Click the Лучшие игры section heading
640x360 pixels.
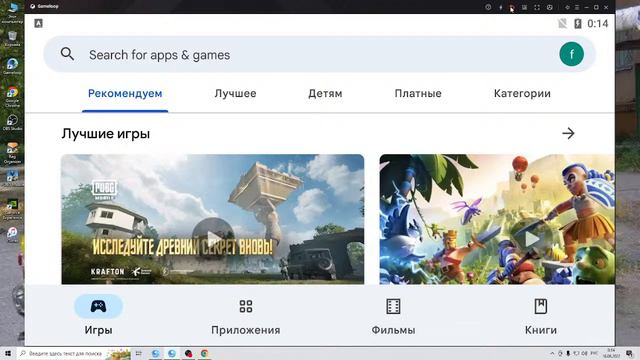click(106, 134)
